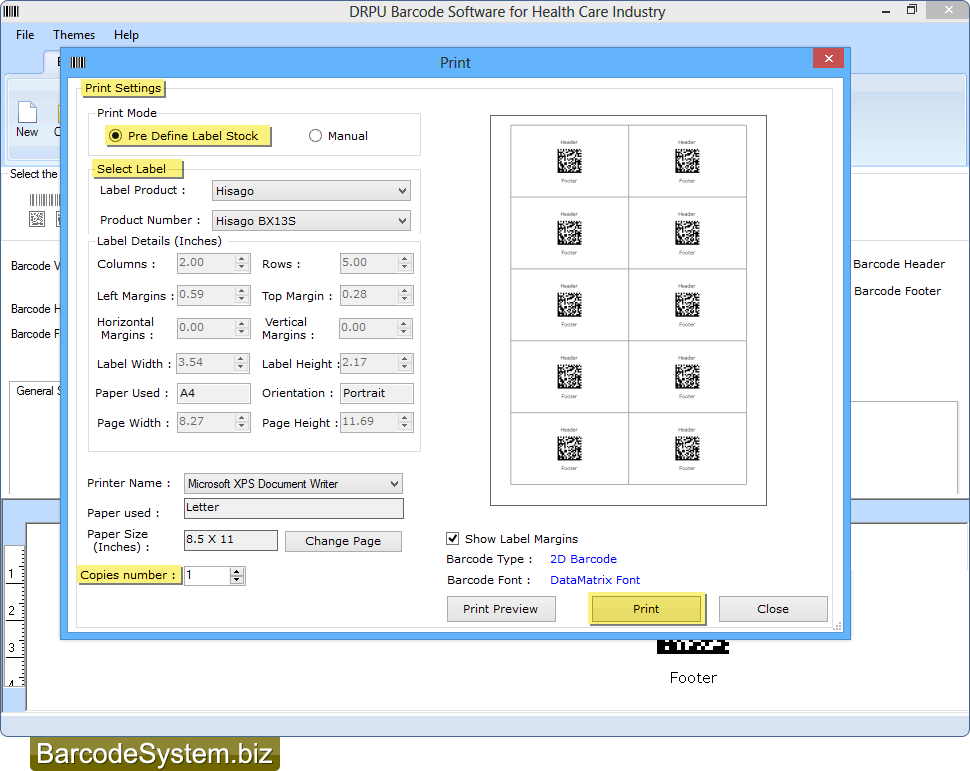970x771 pixels.
Task: Click the Print Preview button
Action: point(501,609)
